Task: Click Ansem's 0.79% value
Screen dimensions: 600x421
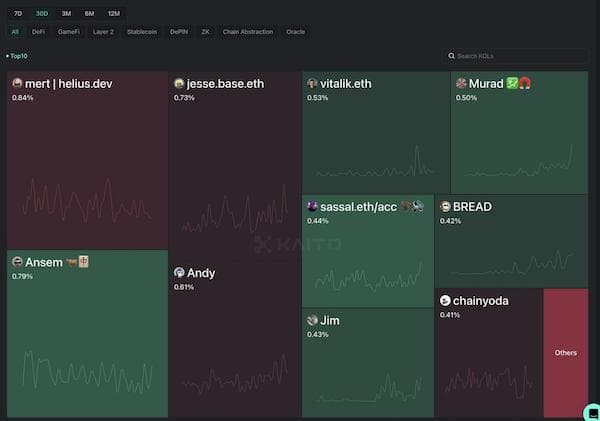Action: (x=22, y=276)
